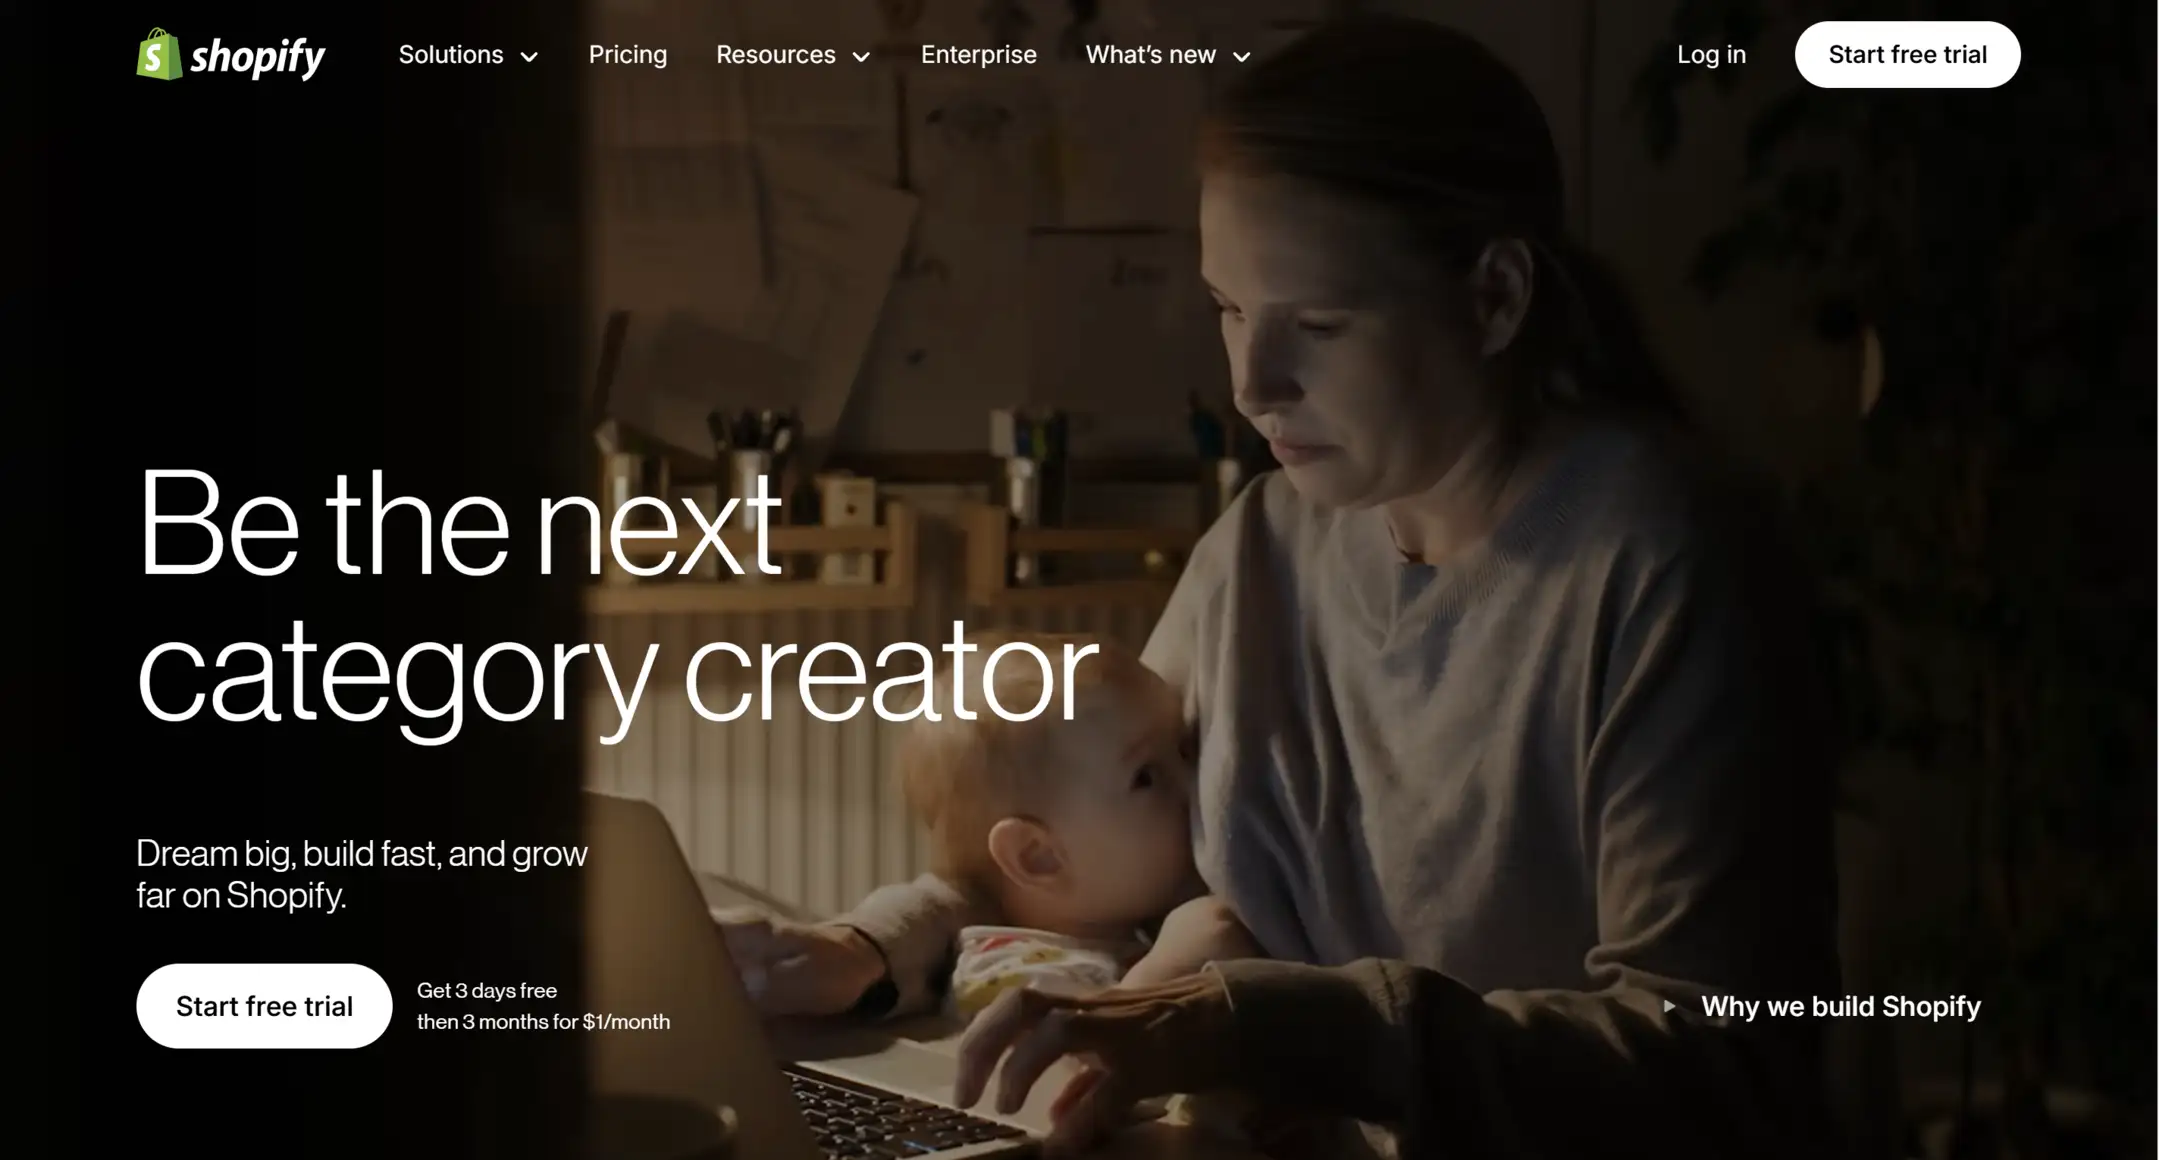Image resolution: width=2159 pixels, height=1160 pixels.
Task: Click the Solutions dropdown chevron icon
Action: point(530,56)
